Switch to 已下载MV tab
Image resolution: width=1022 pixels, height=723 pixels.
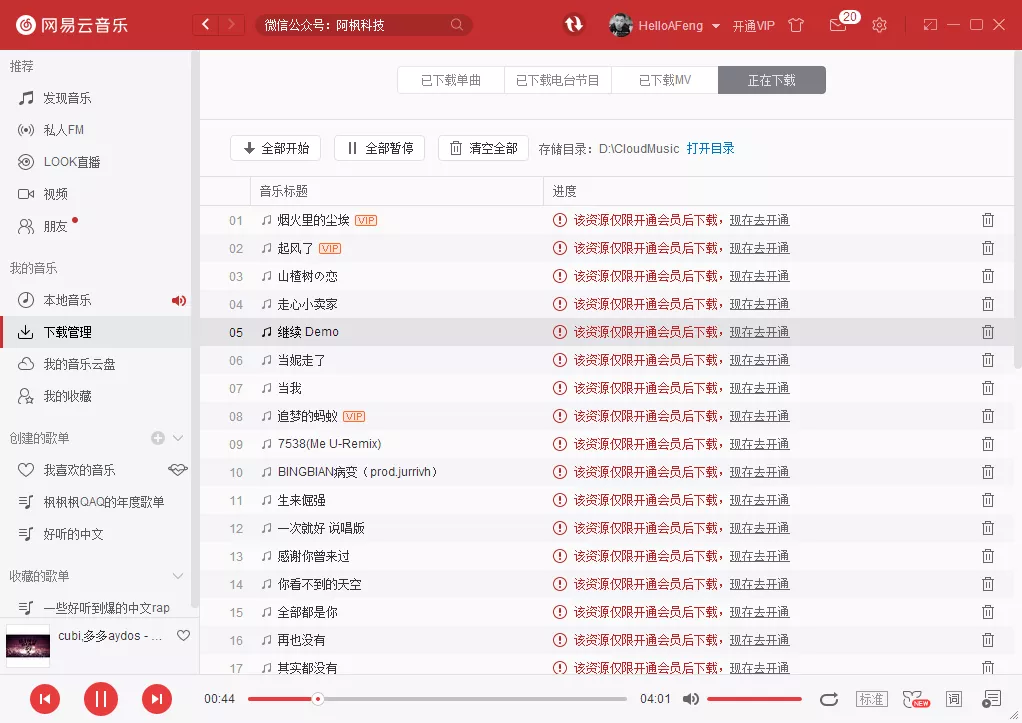[x=665, y=80]
